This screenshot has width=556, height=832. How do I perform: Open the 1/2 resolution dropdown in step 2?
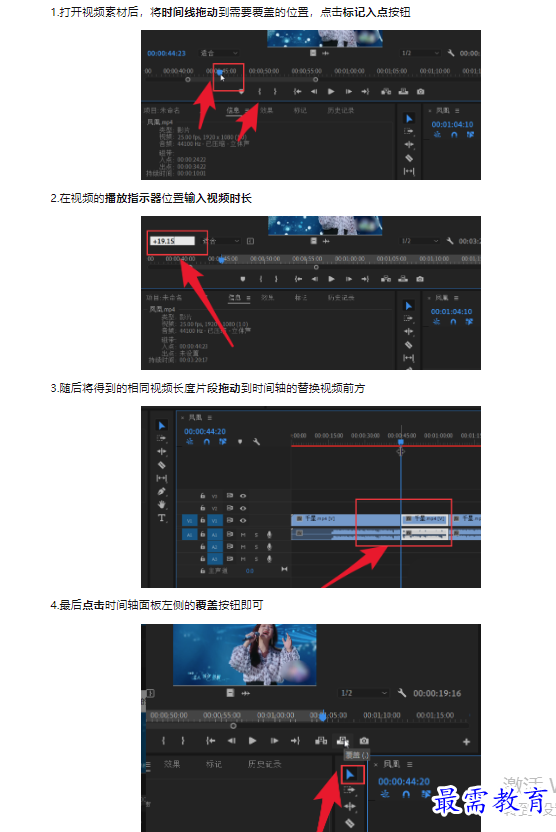click(x=419, y=241)
